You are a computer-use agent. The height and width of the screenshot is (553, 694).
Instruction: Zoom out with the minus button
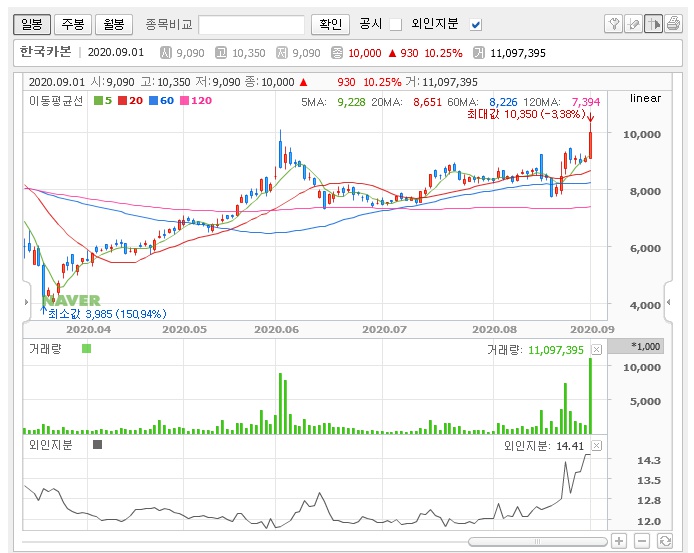coord(641,541)
